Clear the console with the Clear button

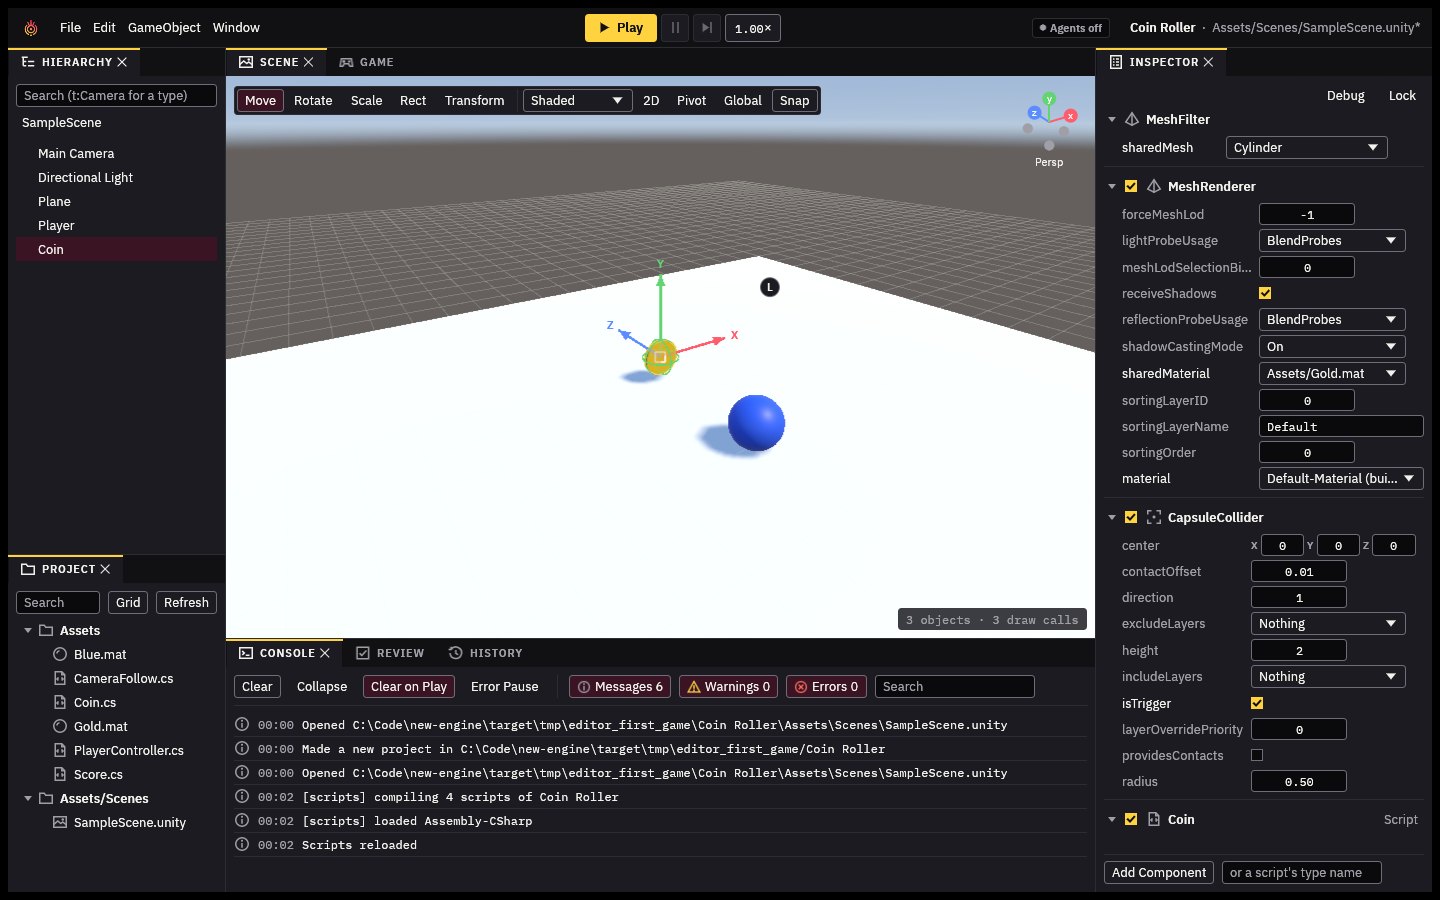pyautogui.click(x=257, y=687)
